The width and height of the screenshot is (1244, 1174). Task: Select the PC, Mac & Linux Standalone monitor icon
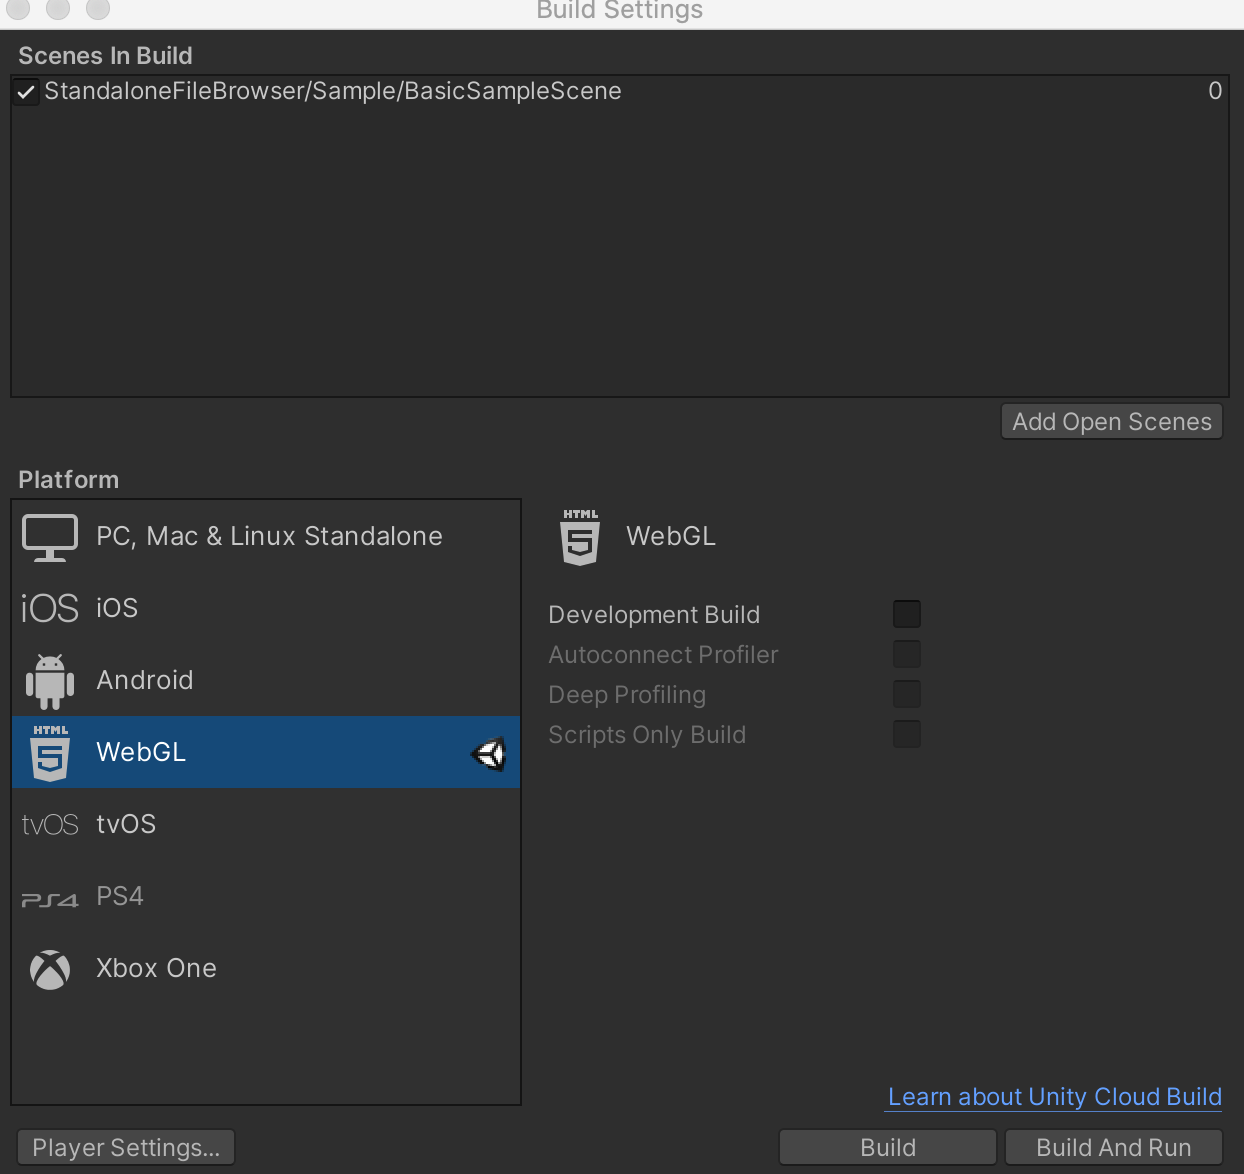[50, 538]
